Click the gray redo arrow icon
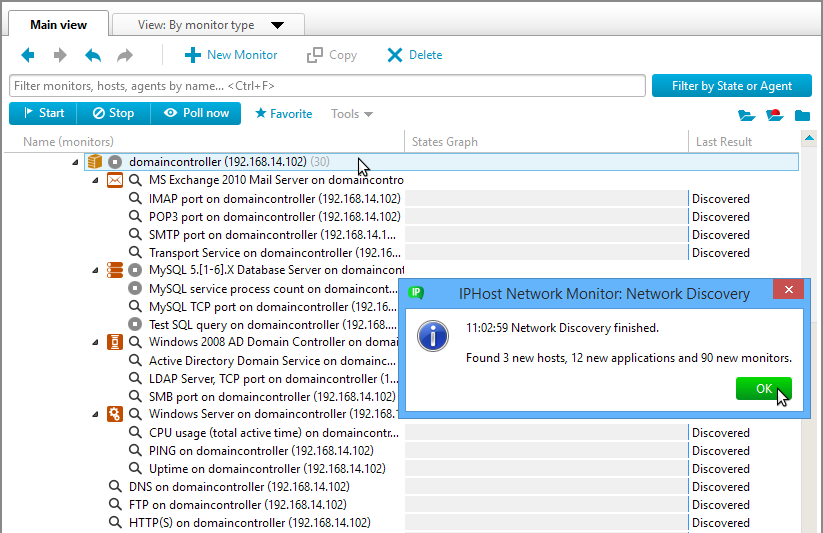This screenshot has height=533, width=823. click(x=125, y=55)
